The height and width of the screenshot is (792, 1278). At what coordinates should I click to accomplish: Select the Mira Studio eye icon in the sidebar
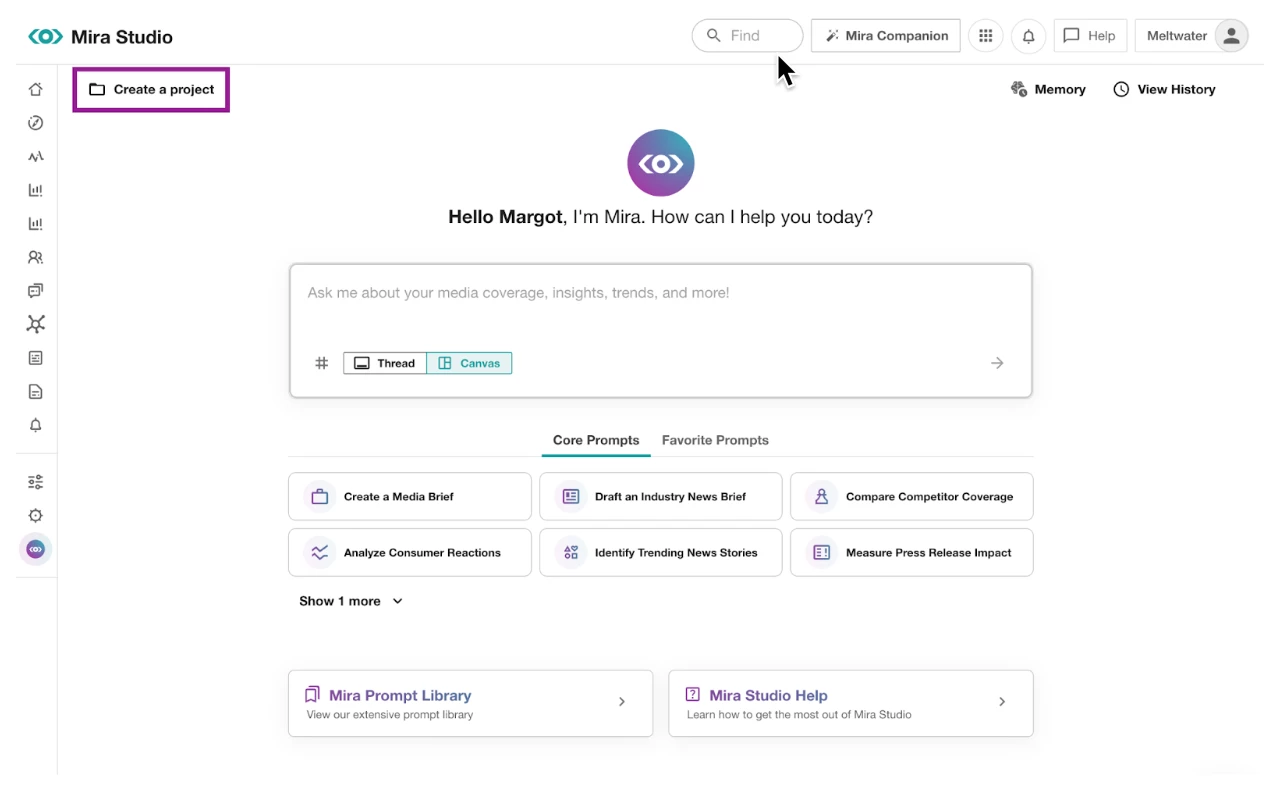tap(36, 549)
